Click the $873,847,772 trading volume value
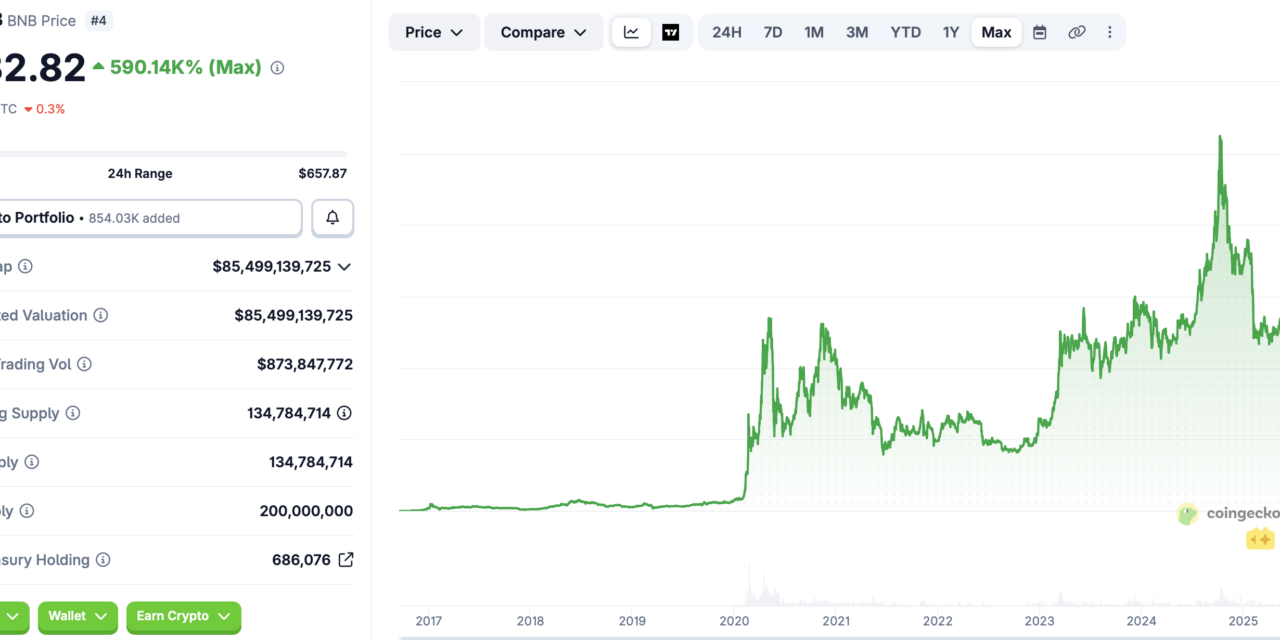The width and height of the screenshot is (1280, 640). pos(305,364)
